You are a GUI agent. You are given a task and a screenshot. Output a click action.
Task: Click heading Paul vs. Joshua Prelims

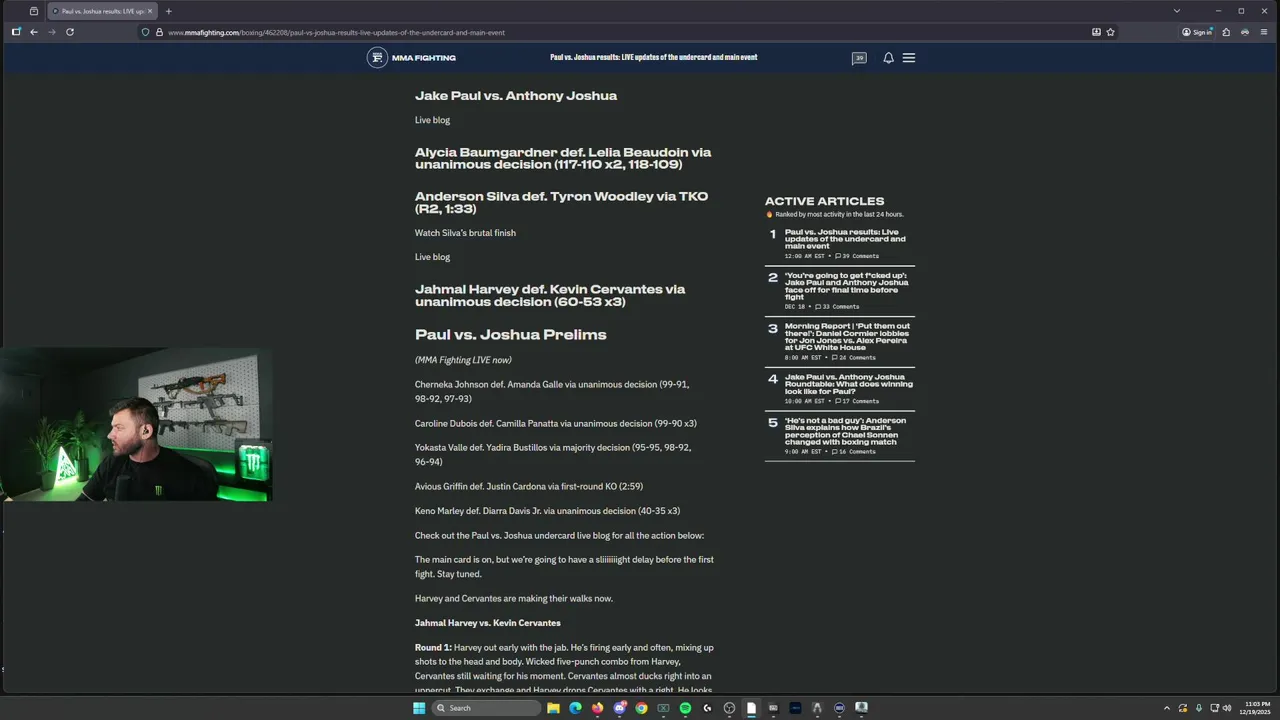[511, 334]
